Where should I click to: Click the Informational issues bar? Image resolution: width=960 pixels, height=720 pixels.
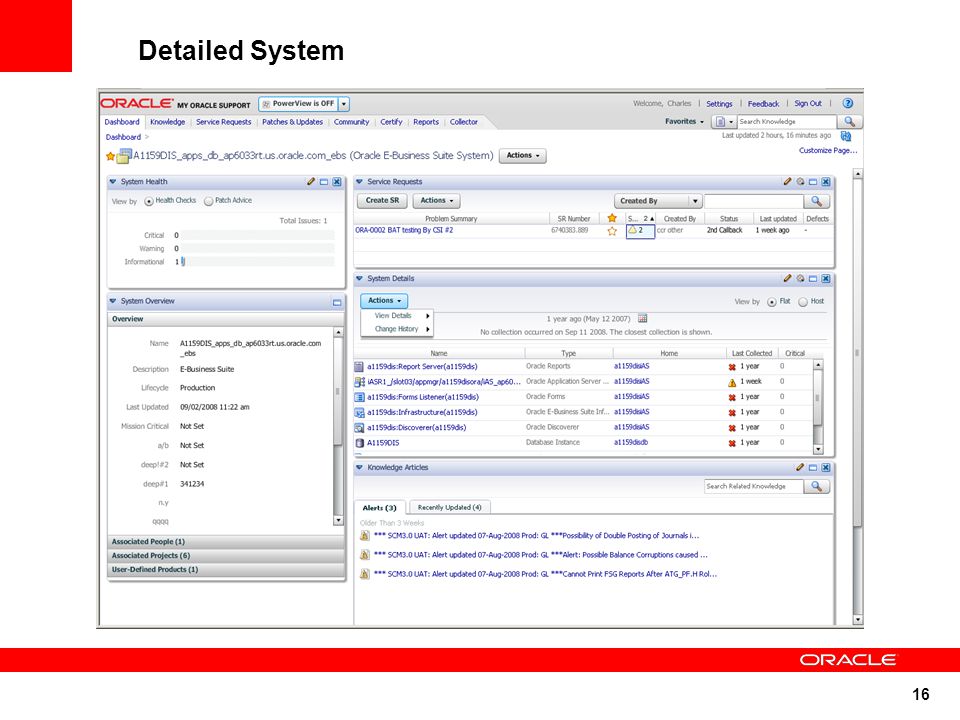(257, 262)
